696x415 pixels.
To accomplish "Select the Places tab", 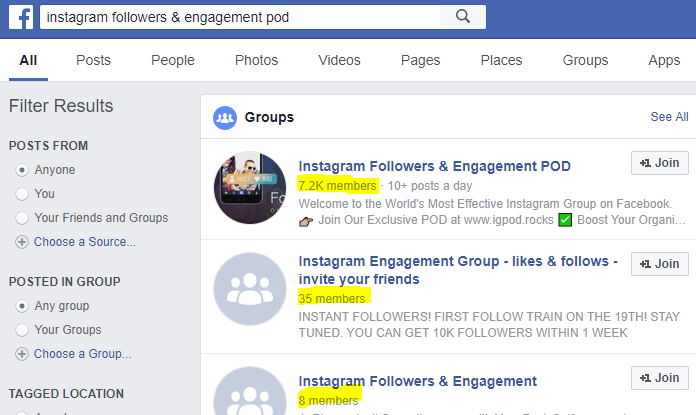I will click(501, 60).
